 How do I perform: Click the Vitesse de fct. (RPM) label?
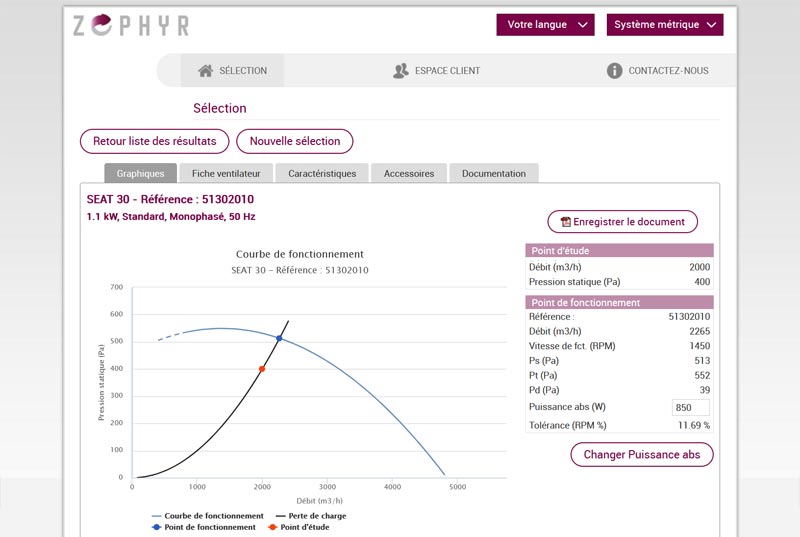click(572, 346)
